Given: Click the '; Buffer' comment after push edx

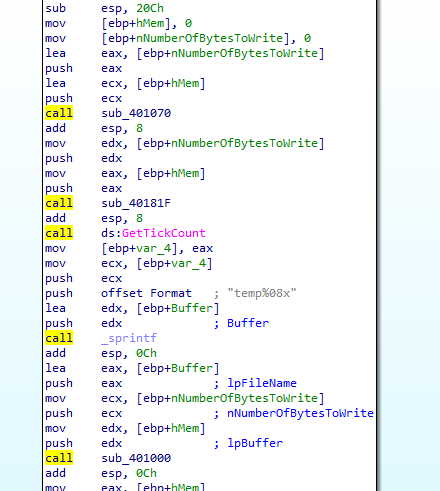Looking at the screenshot, I should [241, 323].
